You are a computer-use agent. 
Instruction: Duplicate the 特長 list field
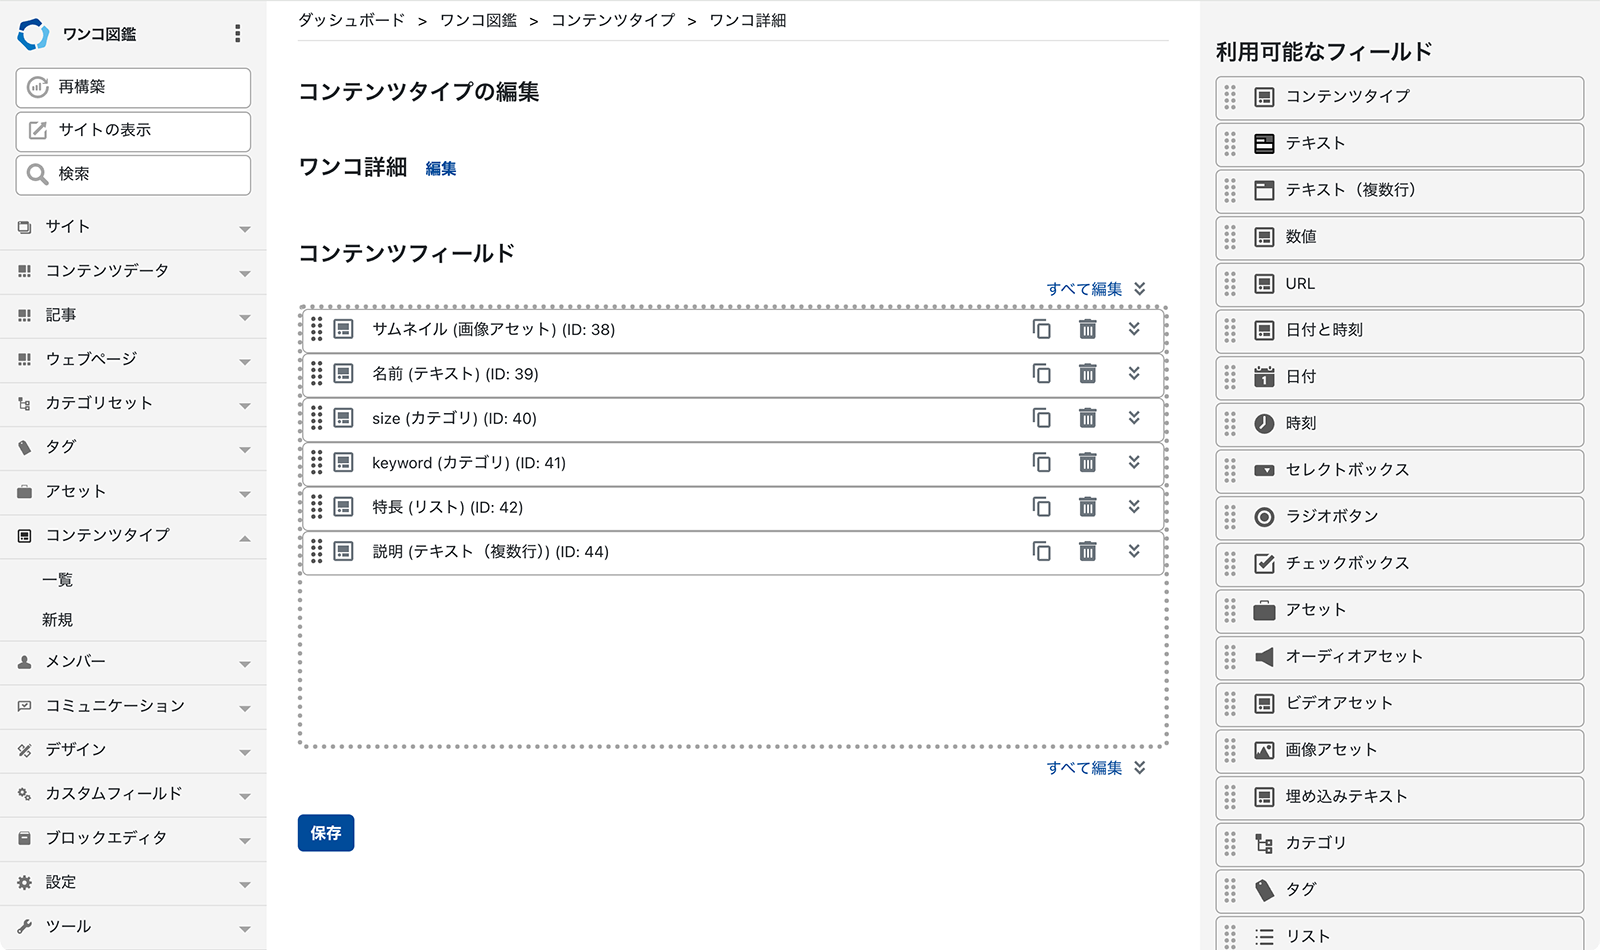(1041, 507)
